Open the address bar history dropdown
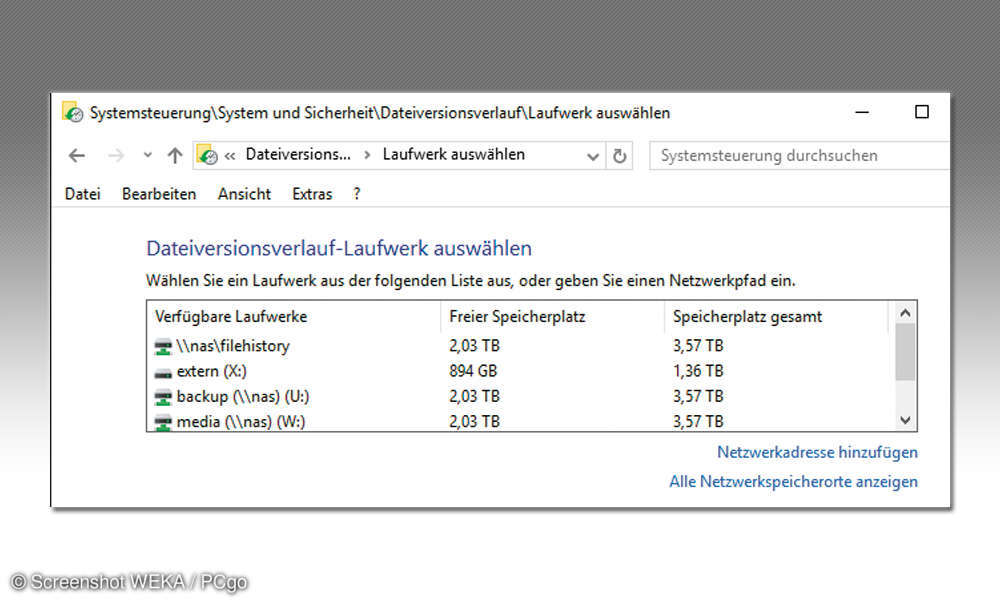This screenshot has height=600, width=1000. point(593,155)
